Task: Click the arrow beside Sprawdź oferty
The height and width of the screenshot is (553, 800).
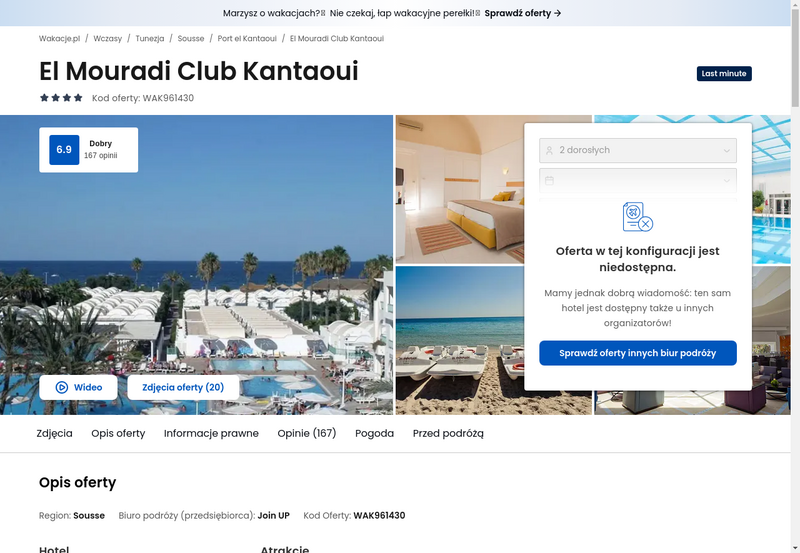Action: point(558,13)
